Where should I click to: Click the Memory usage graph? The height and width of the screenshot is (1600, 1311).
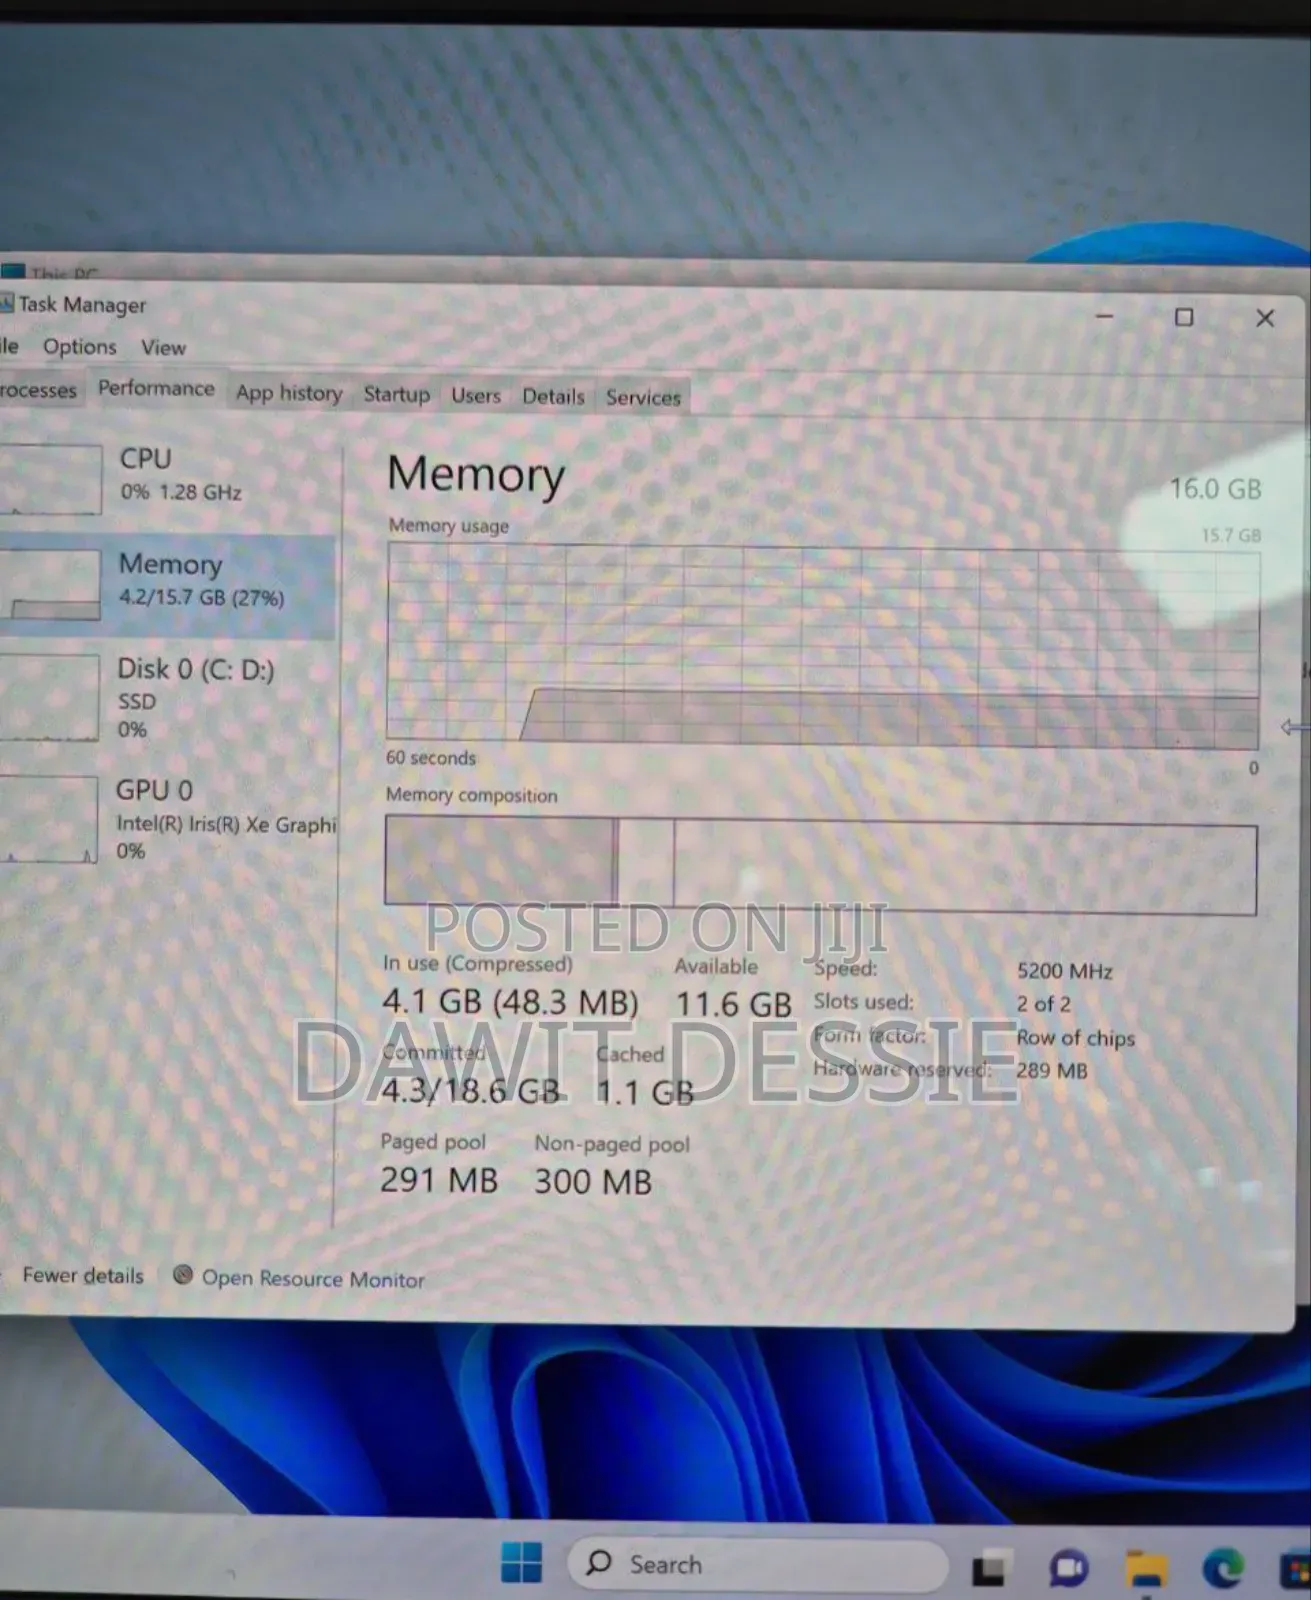click(x=822, y=646)
